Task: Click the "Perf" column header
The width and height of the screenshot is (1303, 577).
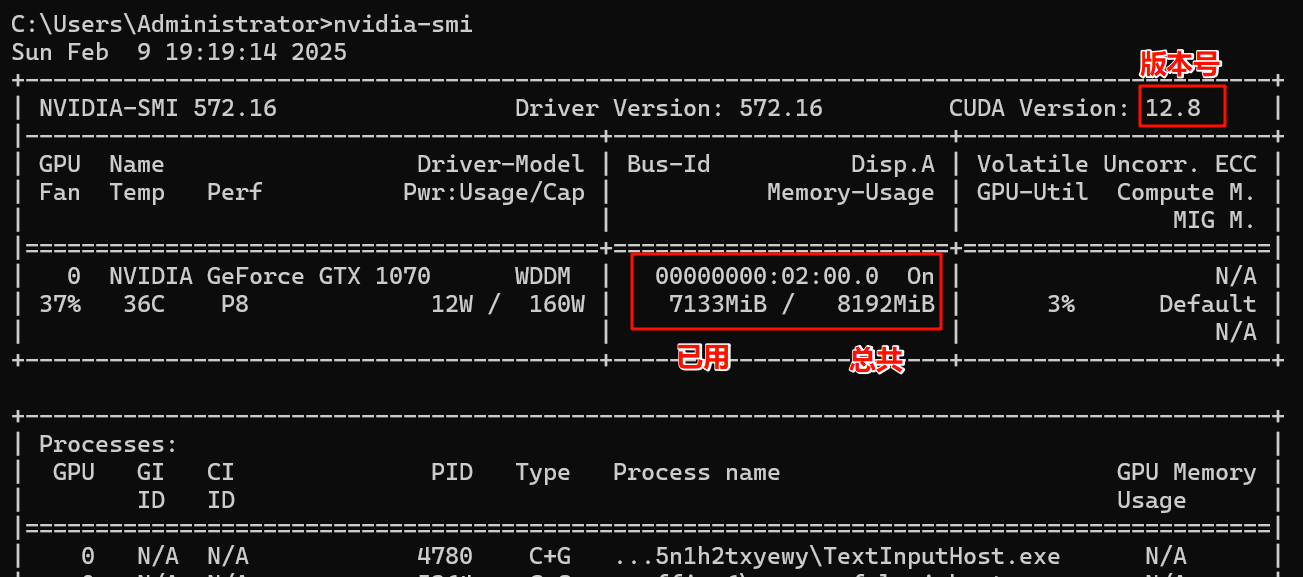Action: coord(235,192)
